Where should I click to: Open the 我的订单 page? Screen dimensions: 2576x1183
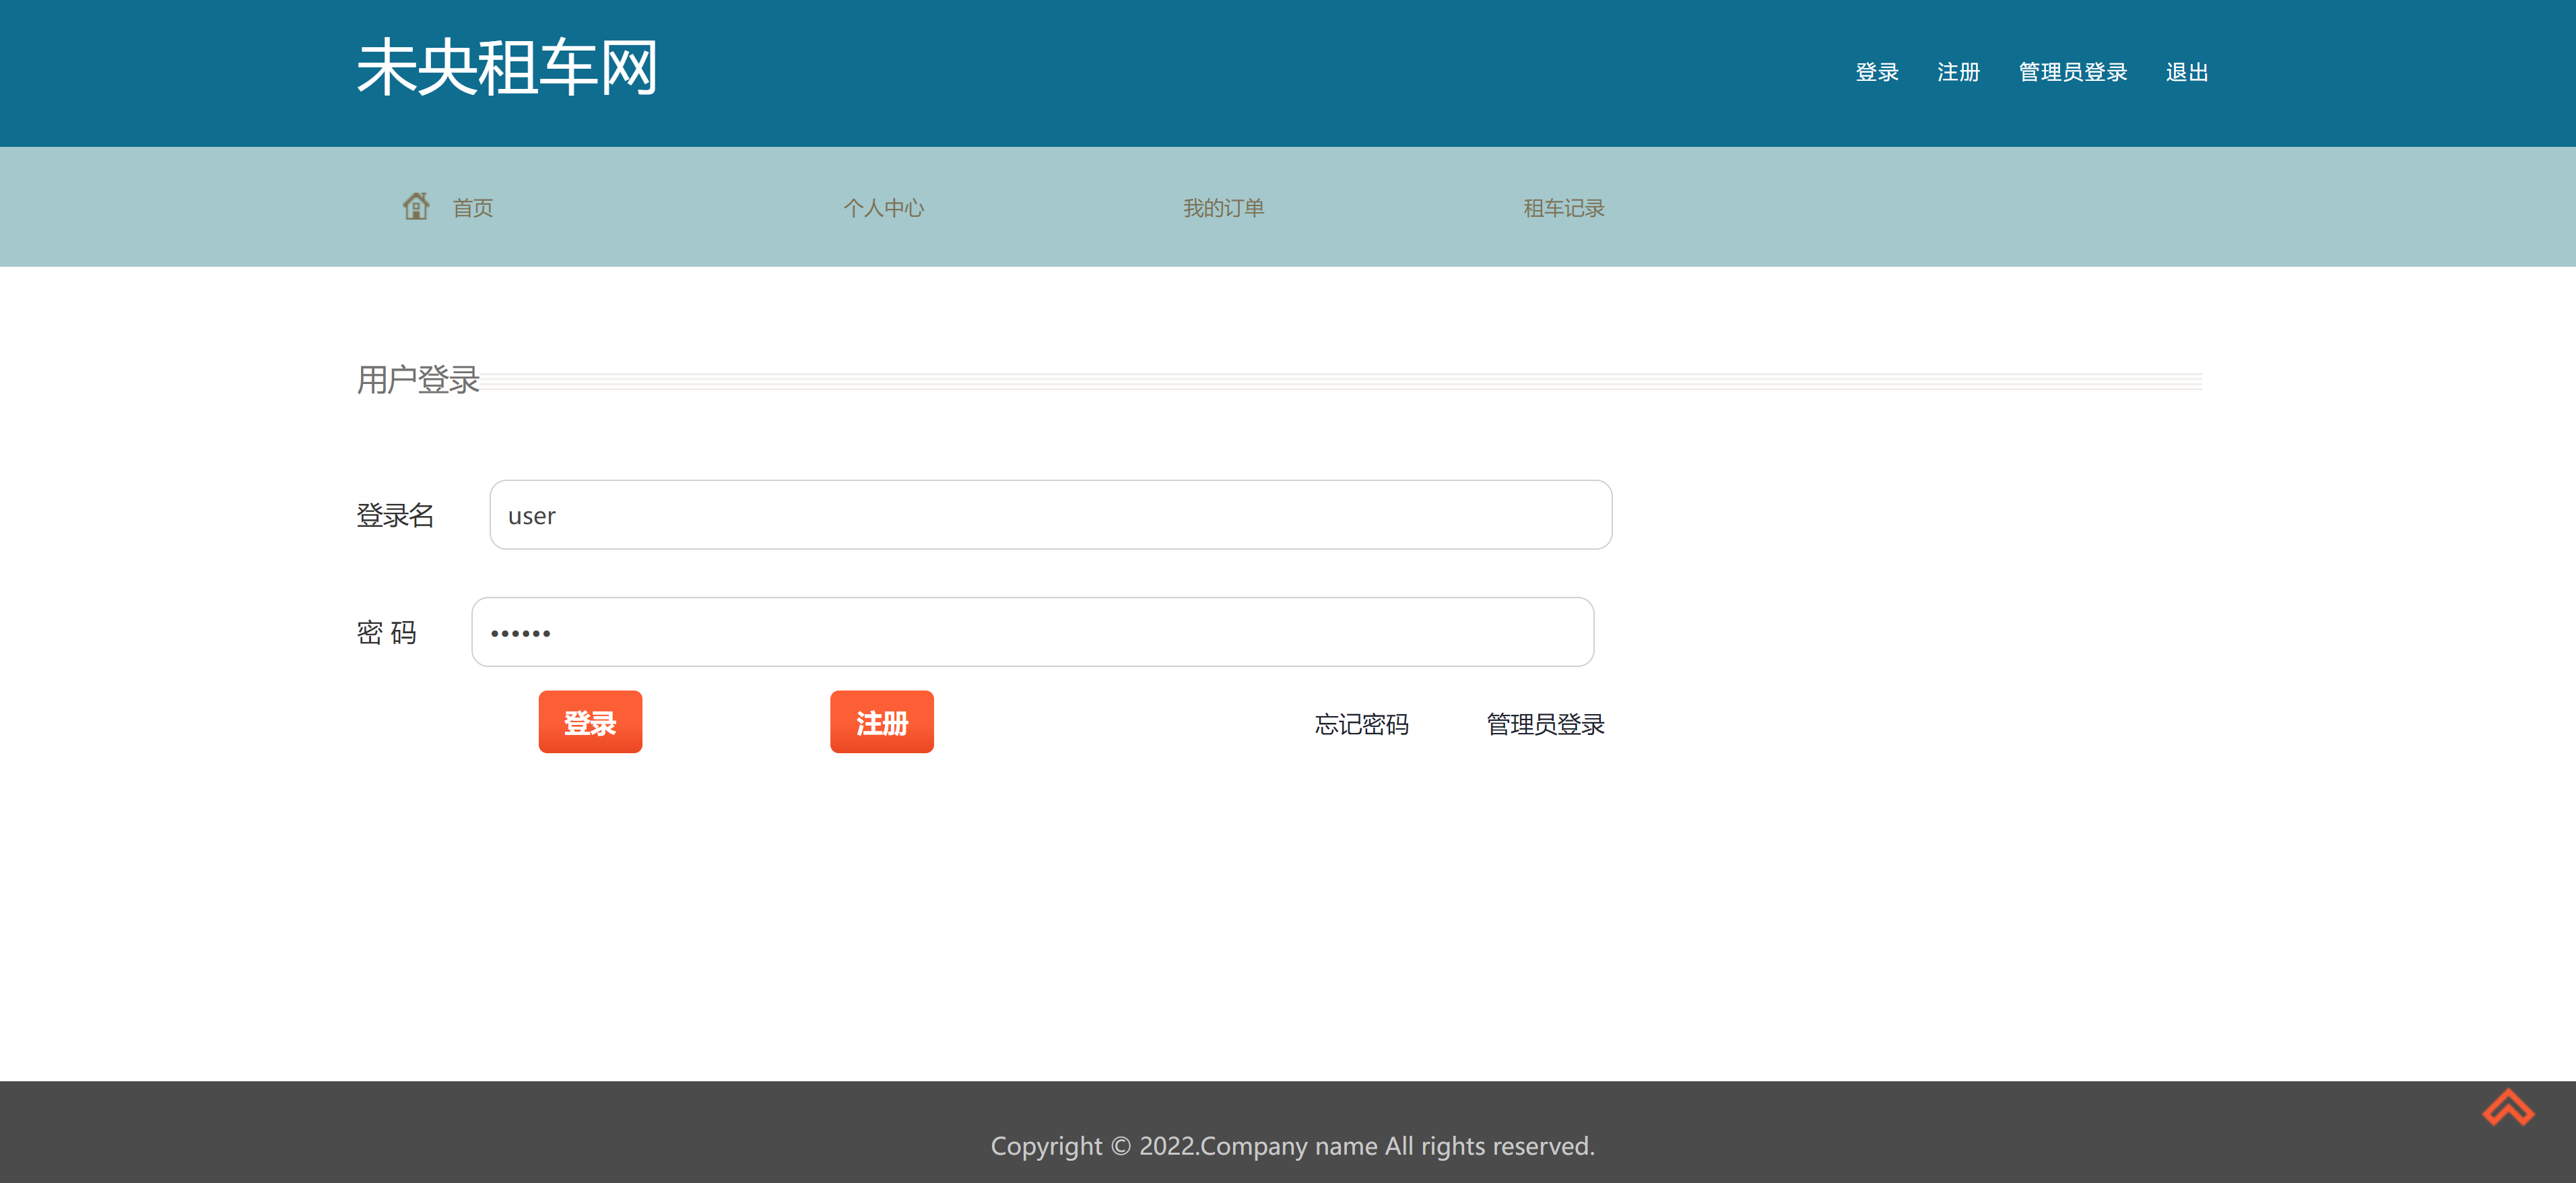[x=1224, y=207]
